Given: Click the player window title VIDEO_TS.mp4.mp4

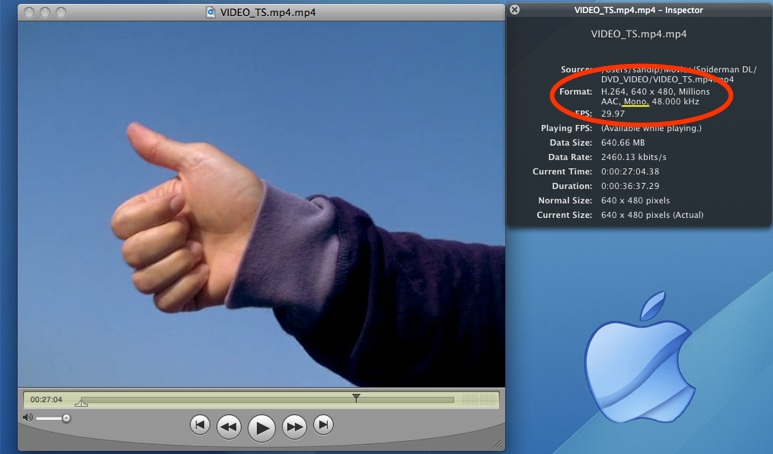Looking at the screenshot, I should tap(268, 12).
